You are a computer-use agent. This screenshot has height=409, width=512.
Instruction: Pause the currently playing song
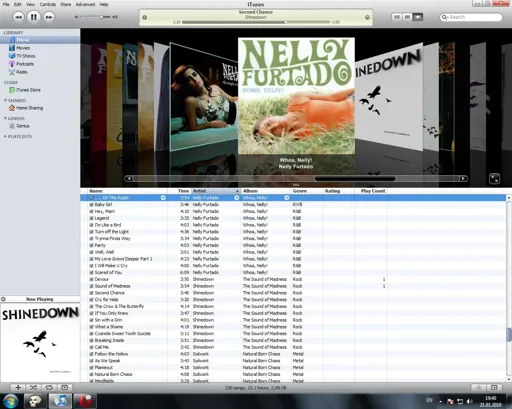click(34, 17)
